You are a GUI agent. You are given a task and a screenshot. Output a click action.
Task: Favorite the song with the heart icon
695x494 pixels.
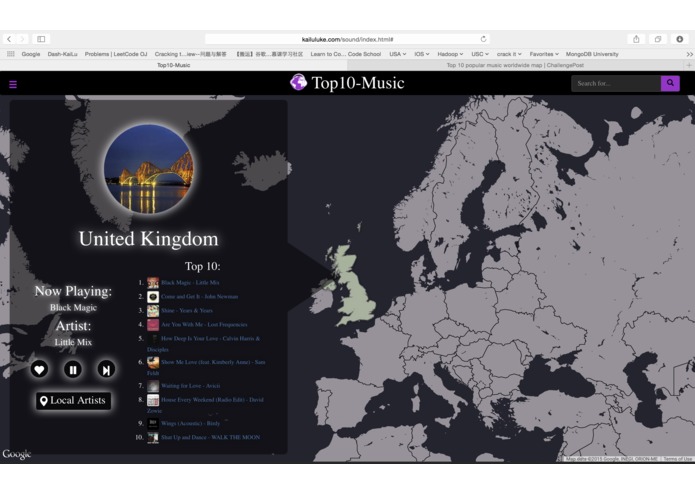(x=39, y=369)
